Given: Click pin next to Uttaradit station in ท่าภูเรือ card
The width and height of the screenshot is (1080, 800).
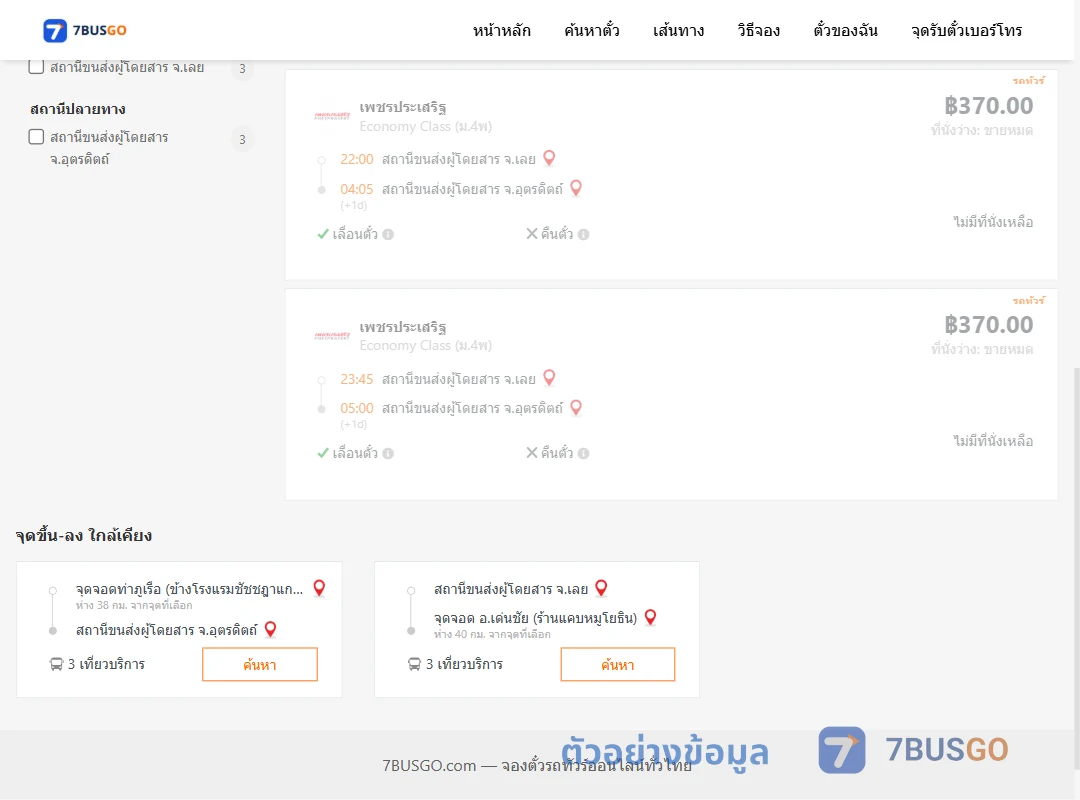Looking at the screenshot, I should pyautogui.click(x=271, y=629).
